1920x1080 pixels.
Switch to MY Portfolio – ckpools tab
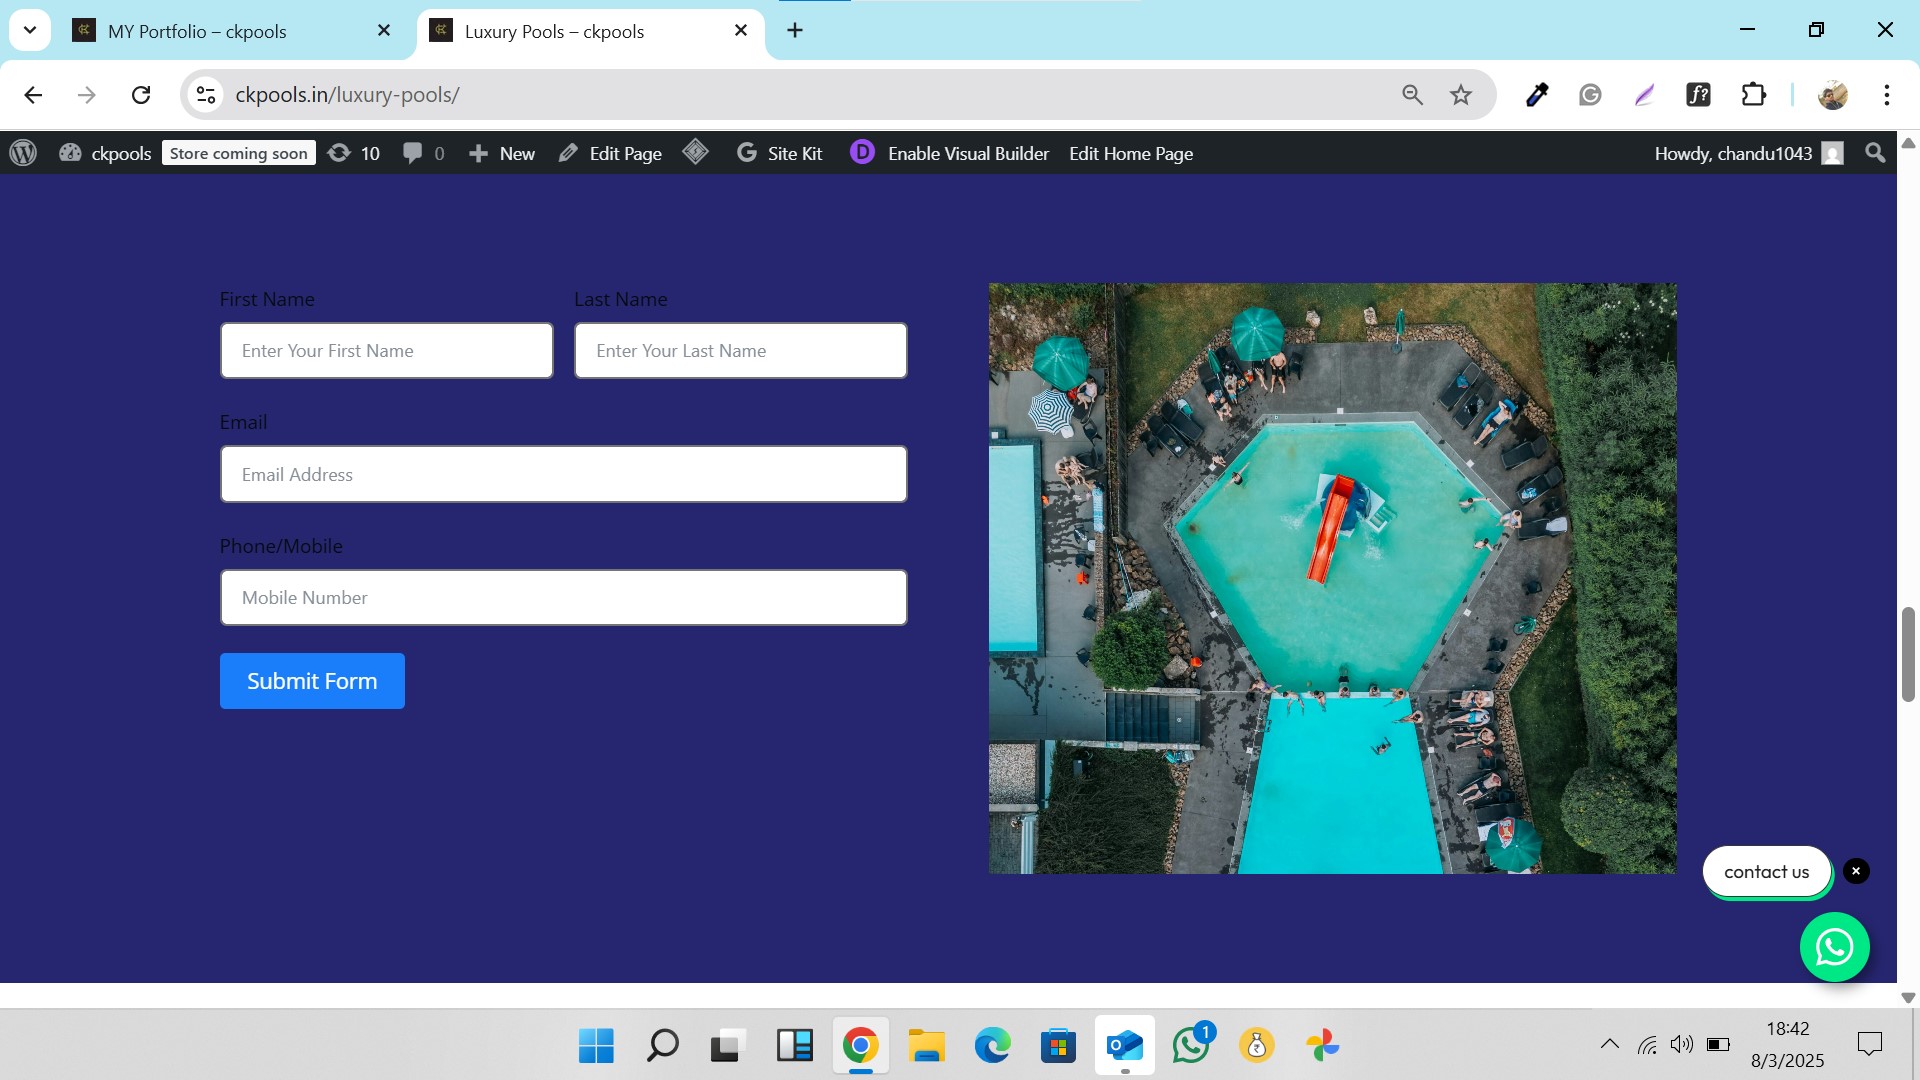point(197,31)
